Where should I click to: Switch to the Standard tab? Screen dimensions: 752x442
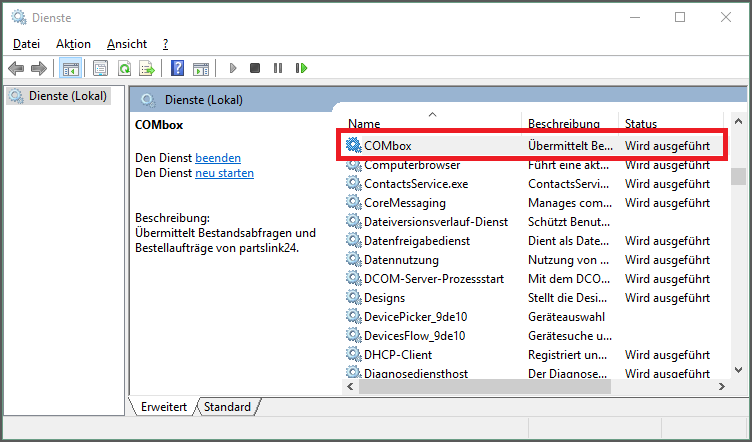(227, 407)
